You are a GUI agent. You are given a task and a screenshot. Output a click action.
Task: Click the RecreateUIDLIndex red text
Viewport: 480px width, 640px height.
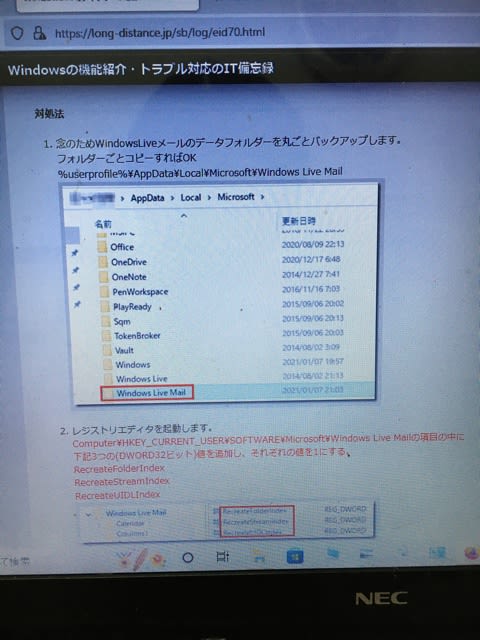coord(118,495)
